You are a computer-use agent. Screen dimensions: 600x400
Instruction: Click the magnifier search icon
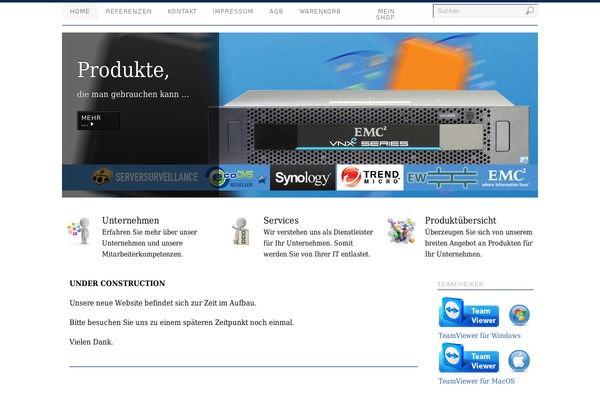pyautogui.click(x=530, y=11)
